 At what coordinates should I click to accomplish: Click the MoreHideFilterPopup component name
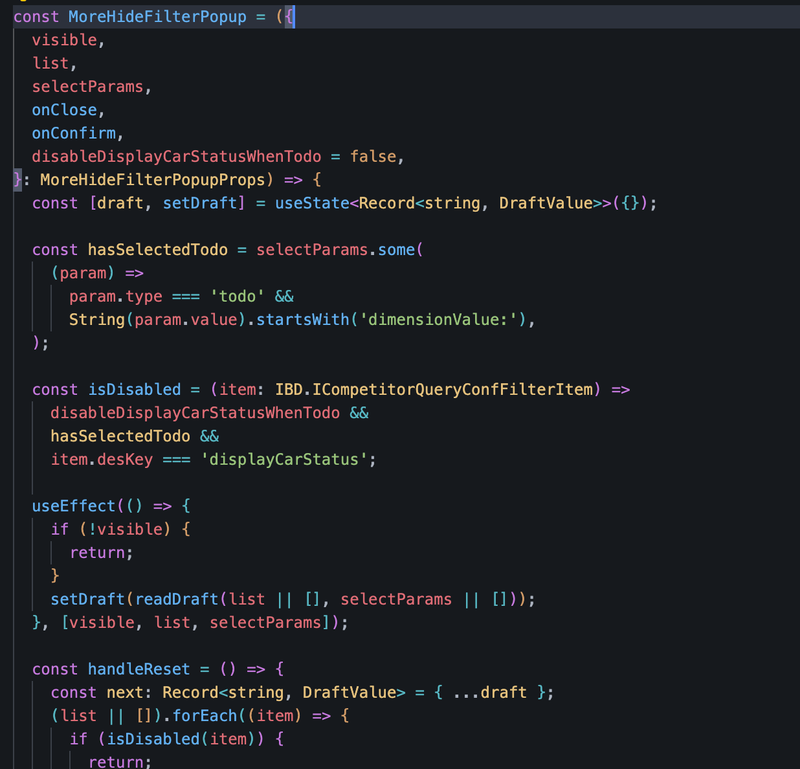pos(157,17)
